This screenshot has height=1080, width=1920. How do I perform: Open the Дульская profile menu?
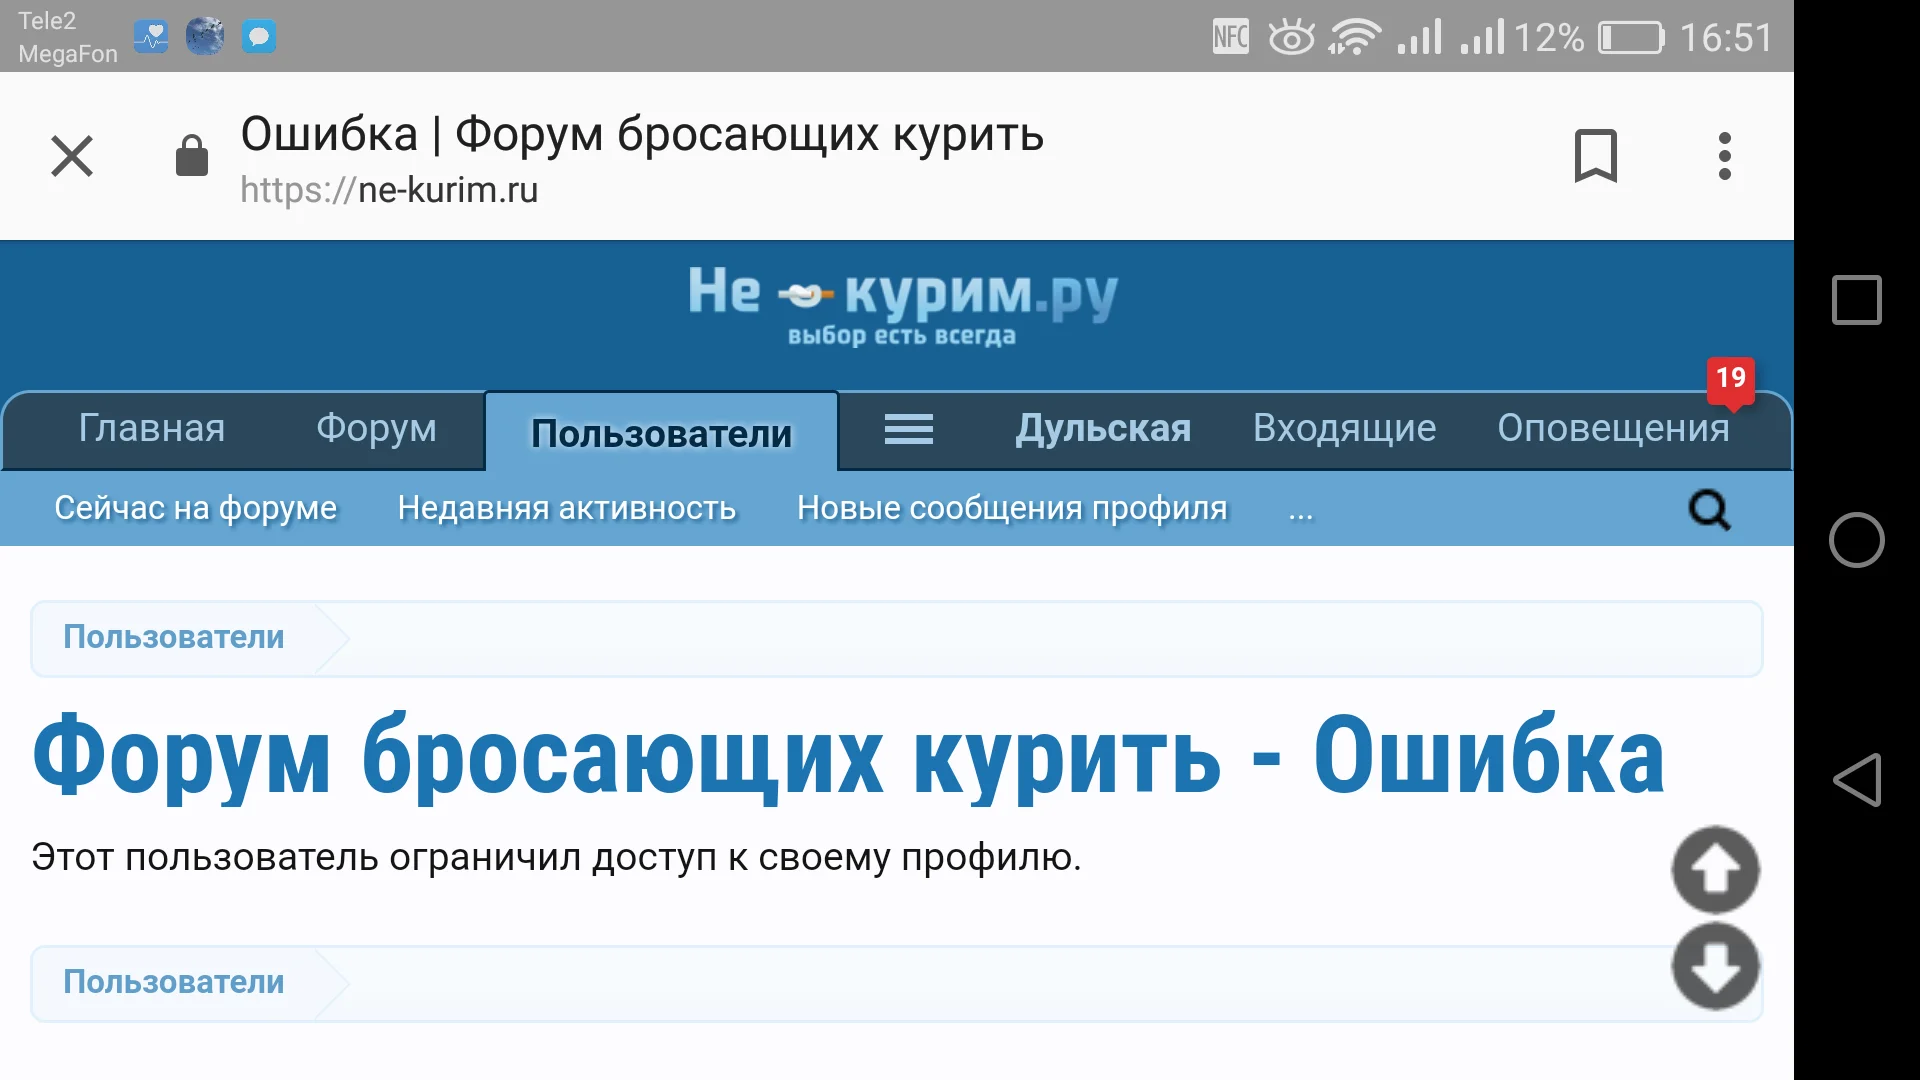tap(1102, 429)
